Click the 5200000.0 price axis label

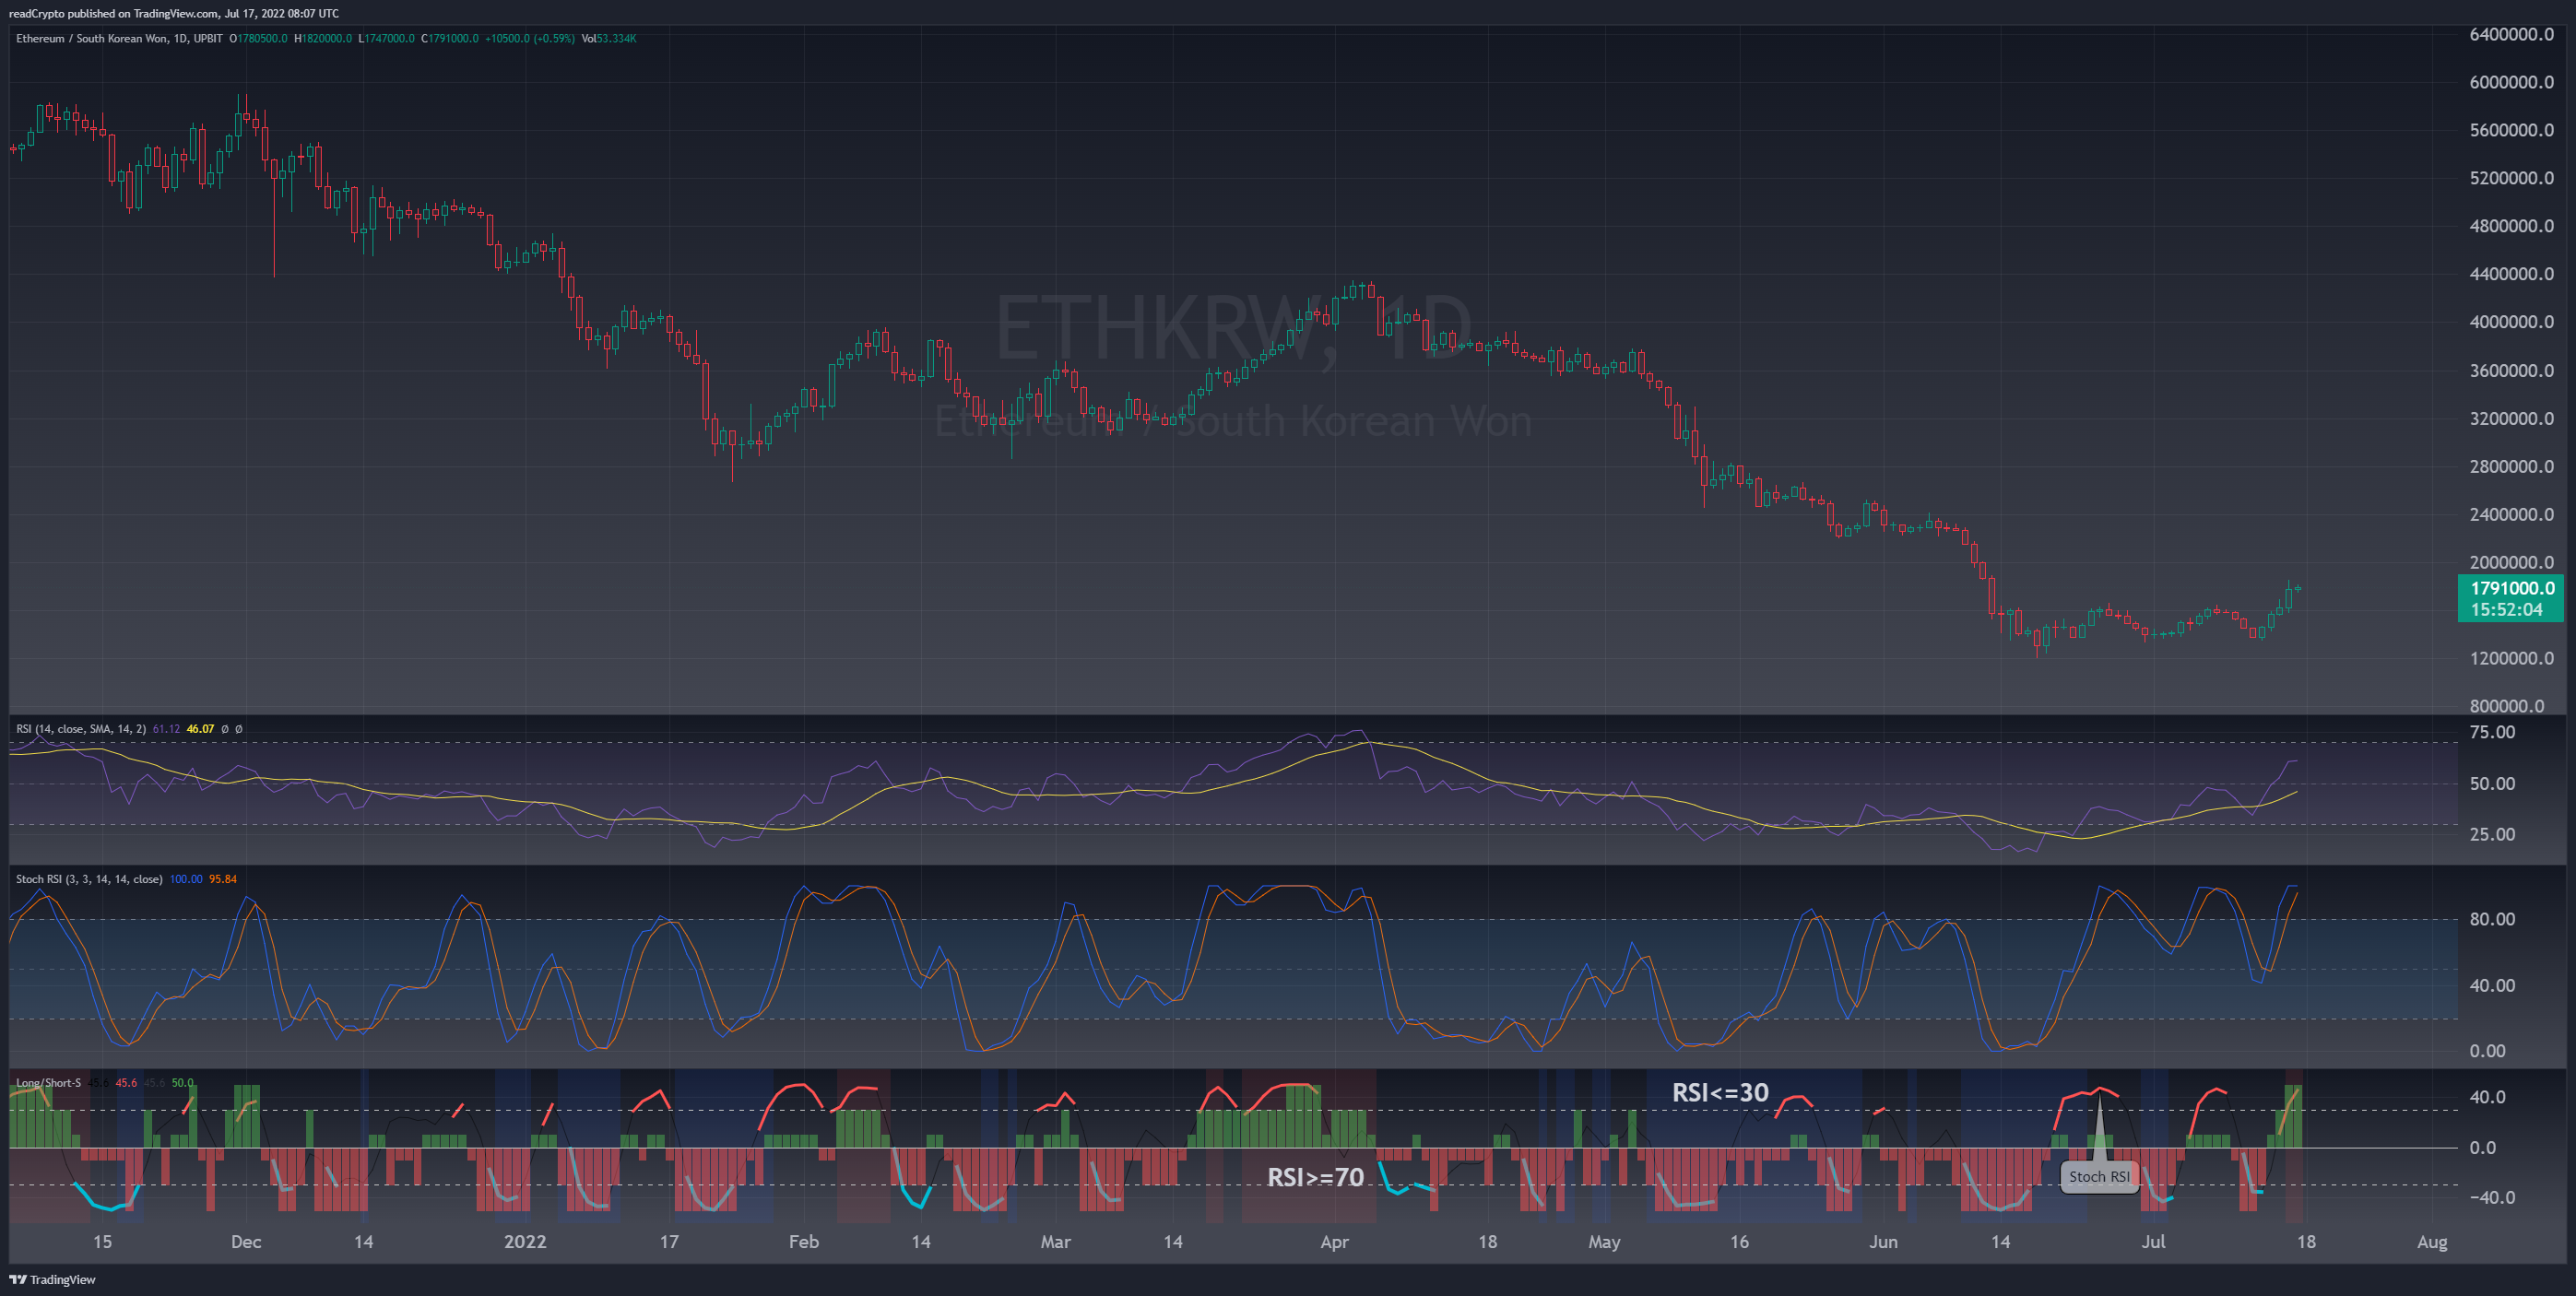pyautogui.click(x=2511, y=178)
